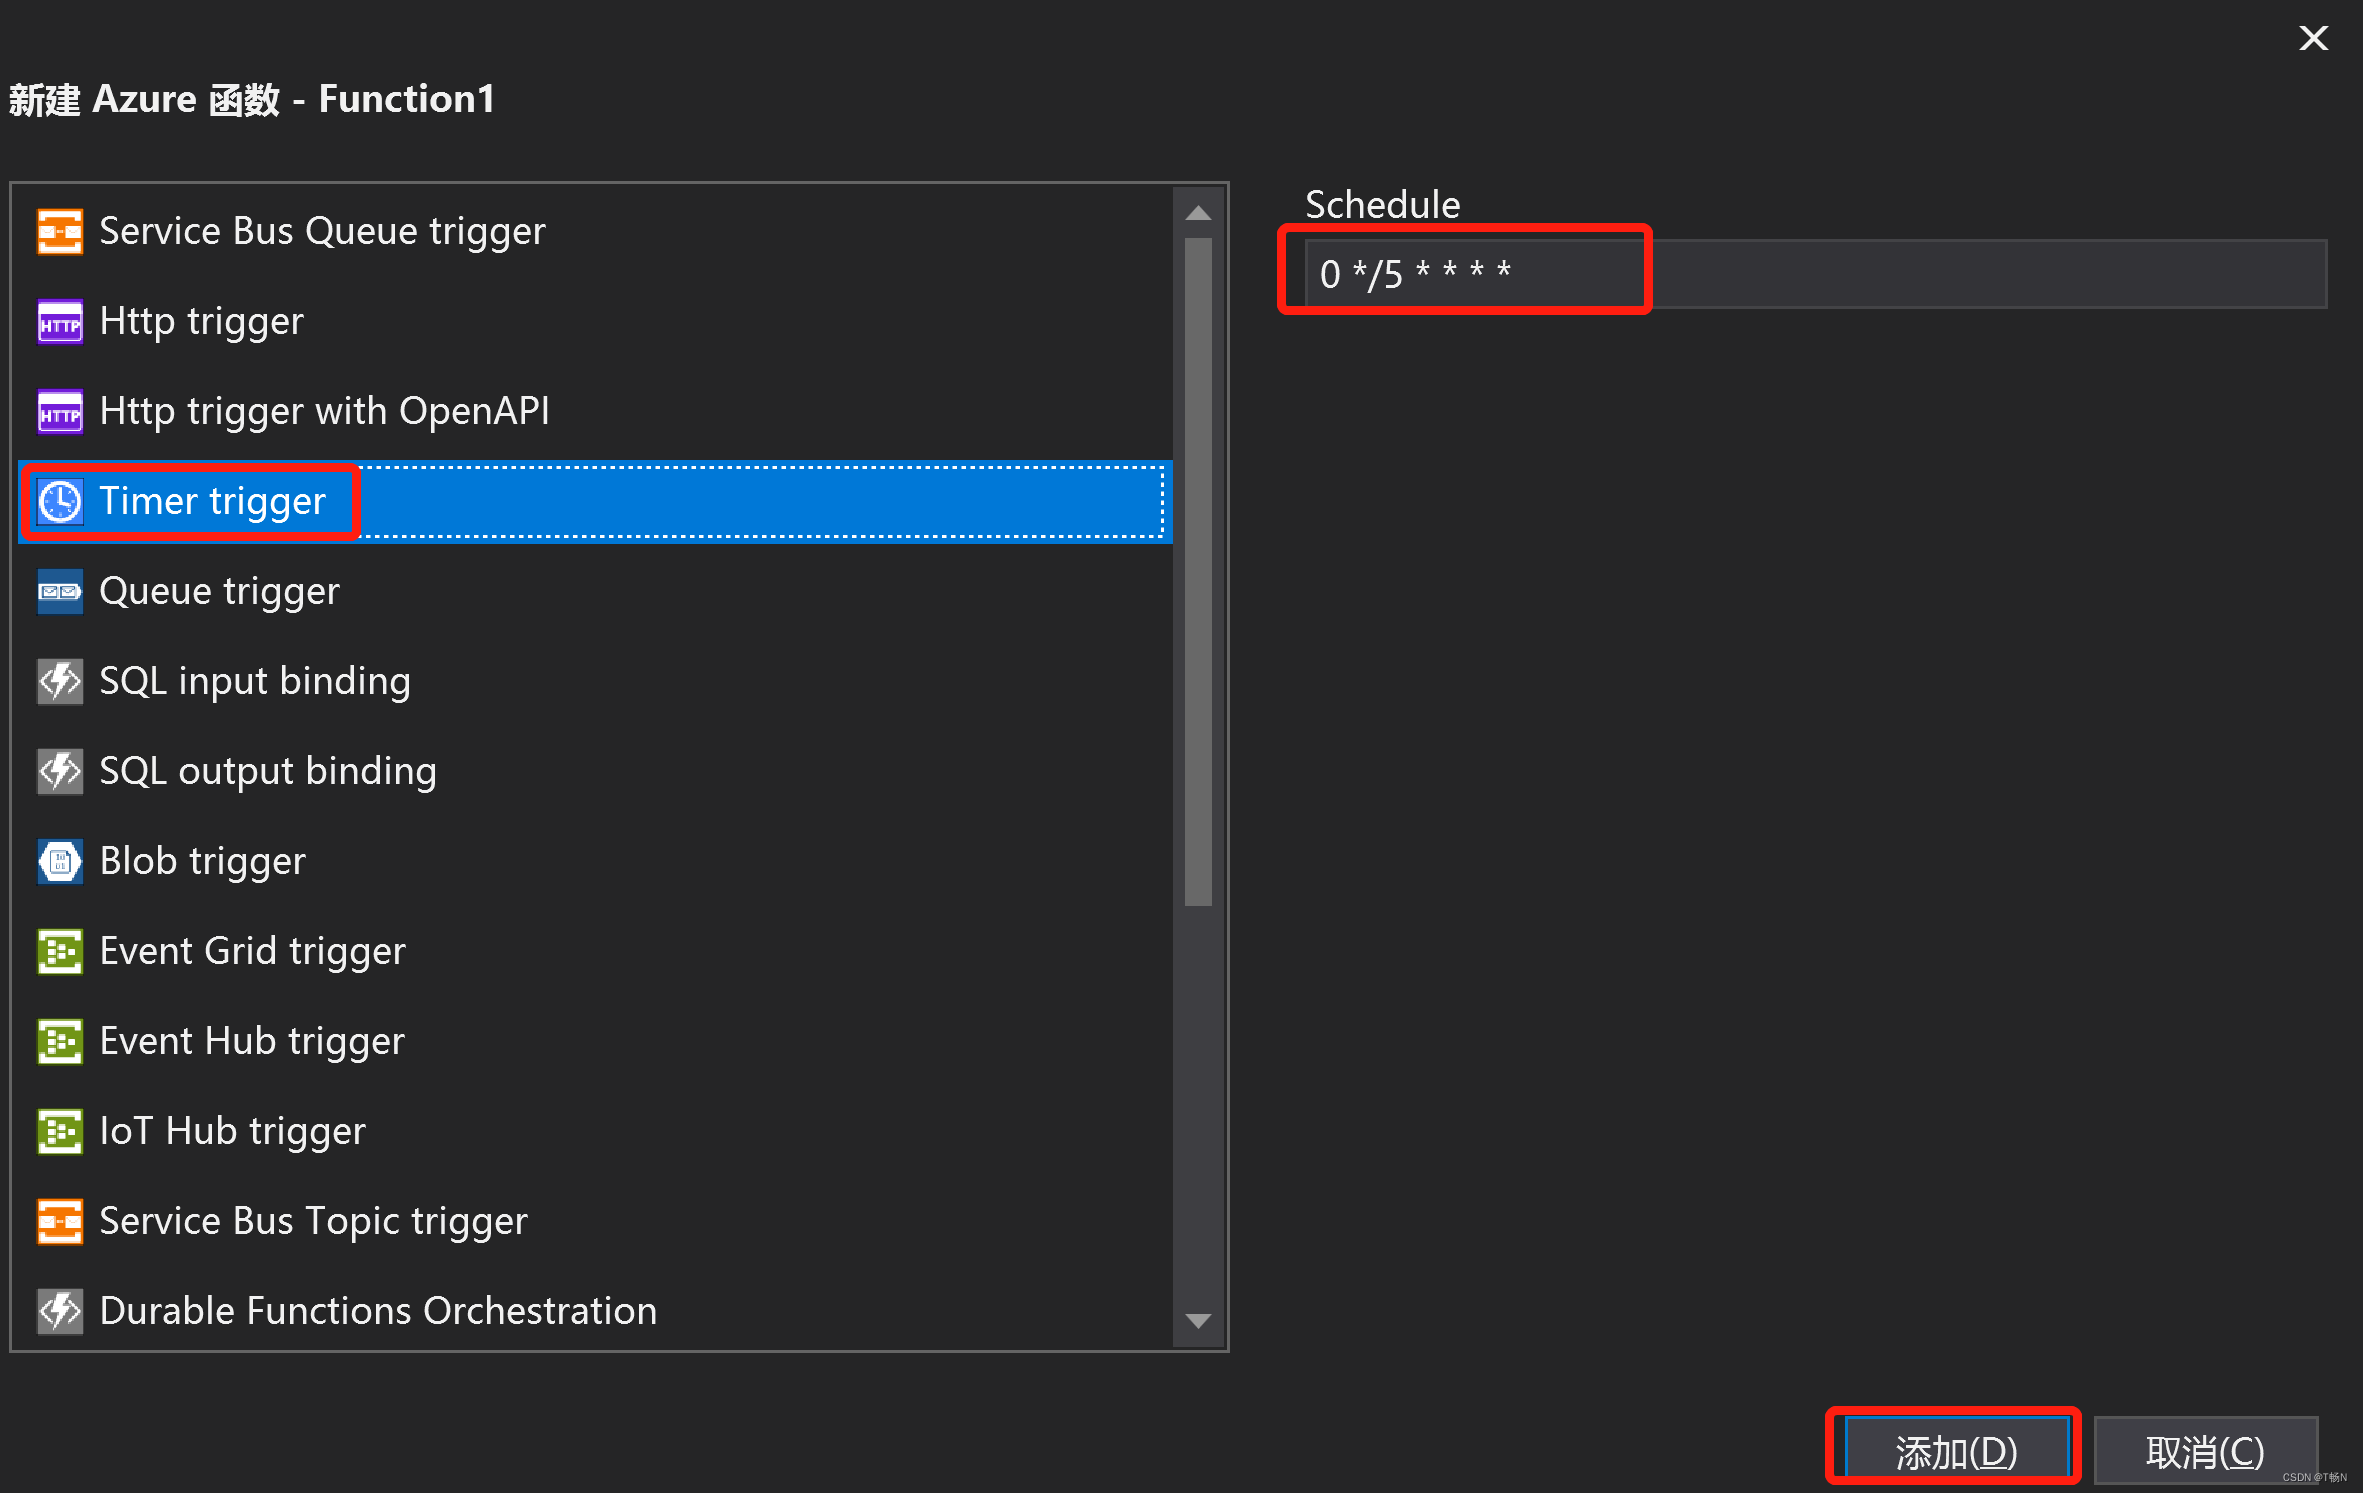Click the Schedule cron expression field
2363x1493 pixels.
coord(1815,273)
